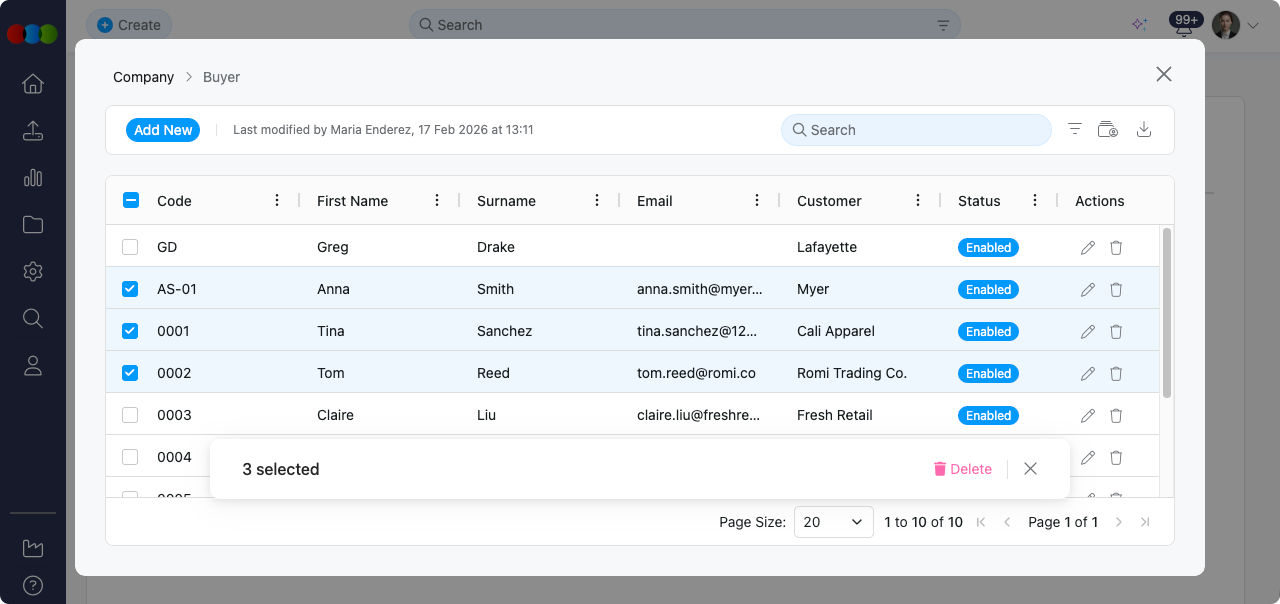Click the Company breadcrumb
This screenshot has height=604, width=1280.
coord(143,77)
